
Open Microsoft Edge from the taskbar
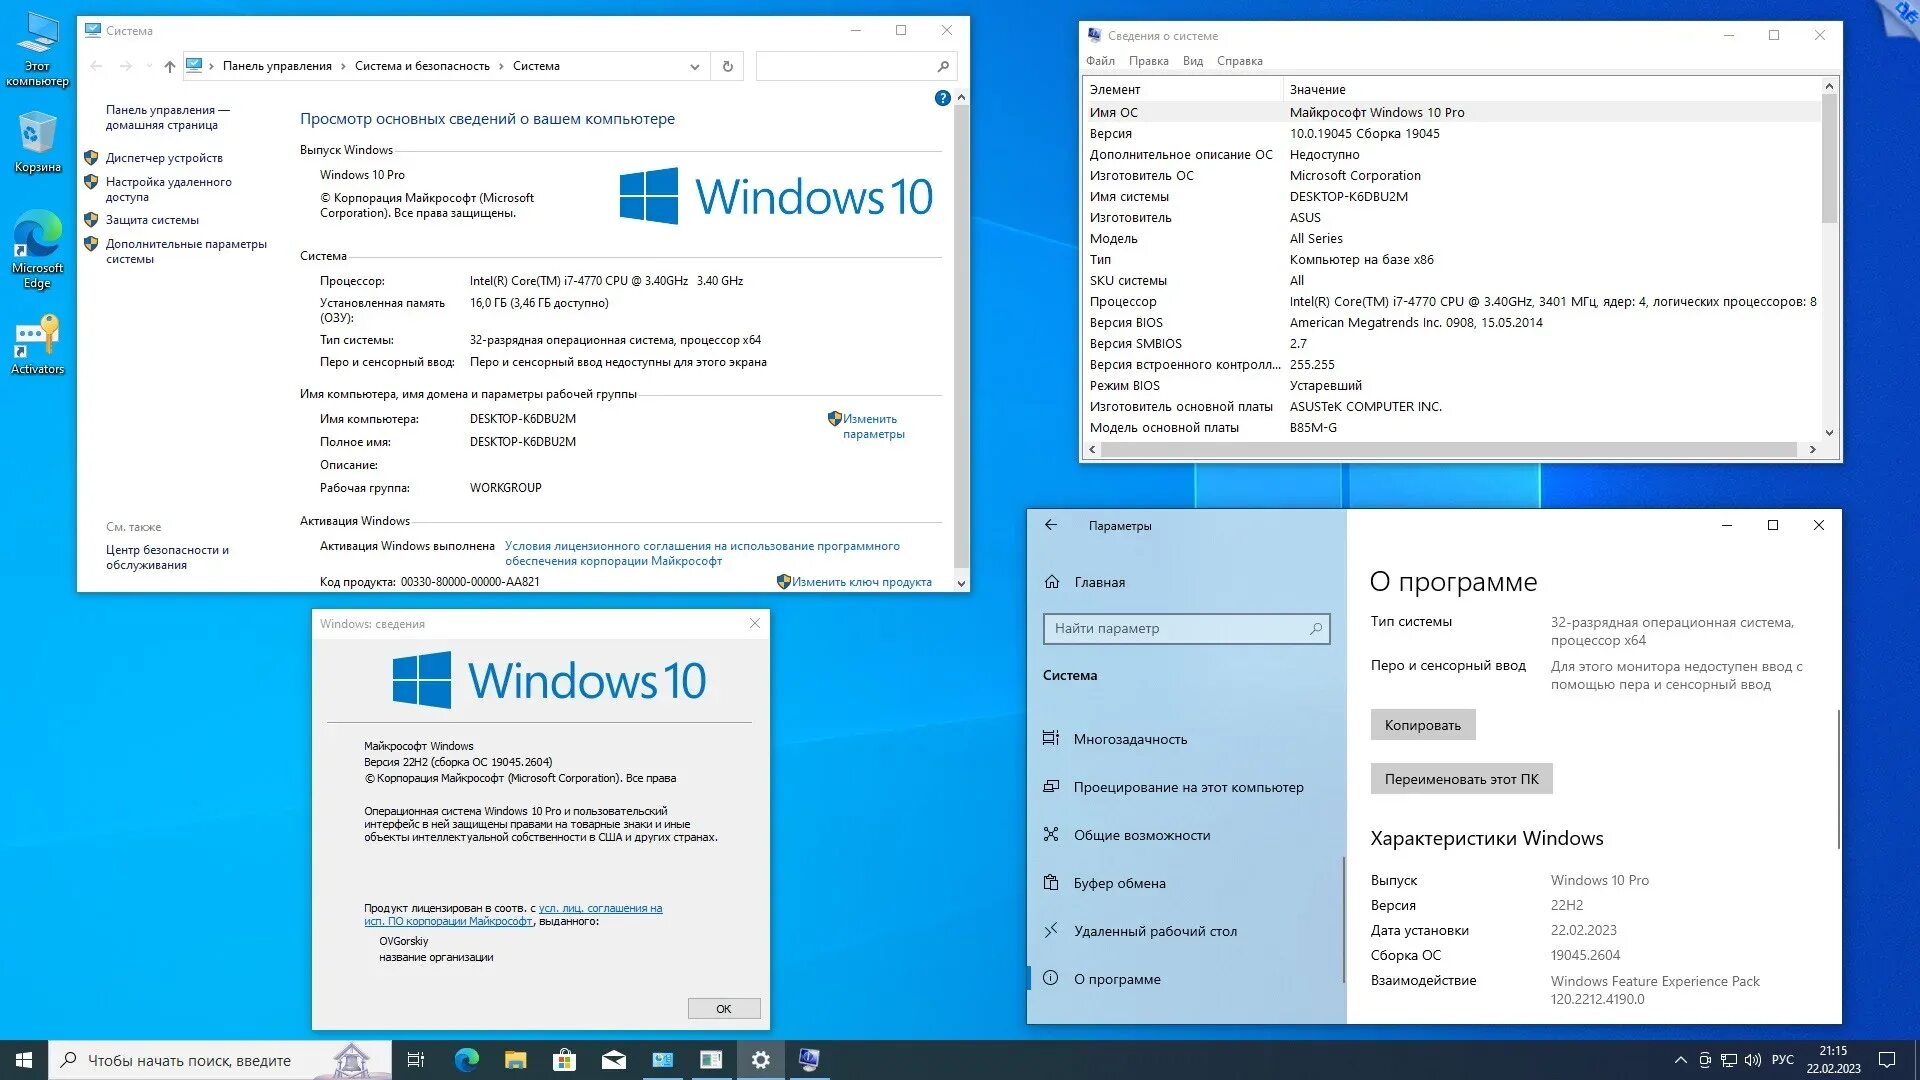pos(465,1060)
